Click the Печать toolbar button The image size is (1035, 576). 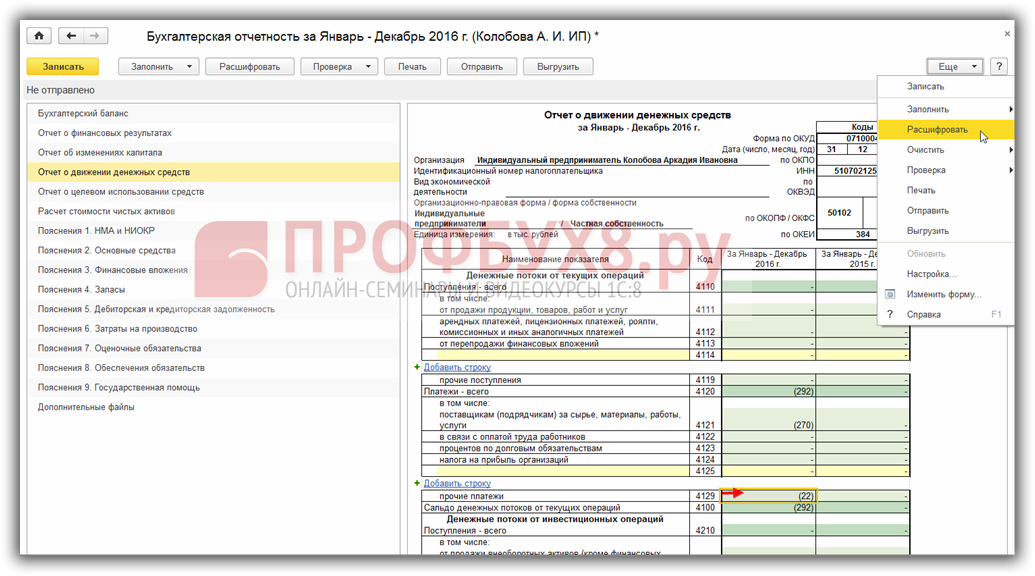click(x=413, y=67)
